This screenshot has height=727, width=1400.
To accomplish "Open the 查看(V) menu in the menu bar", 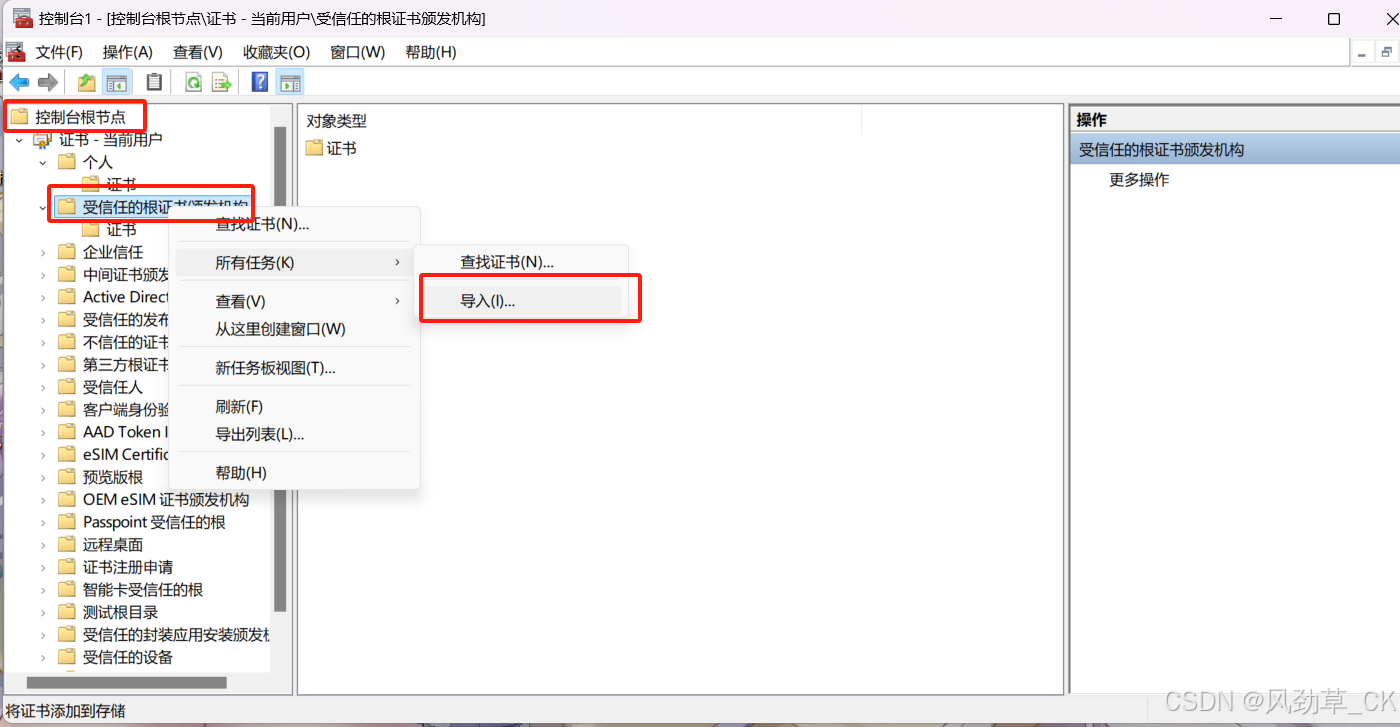I will 198,52.
